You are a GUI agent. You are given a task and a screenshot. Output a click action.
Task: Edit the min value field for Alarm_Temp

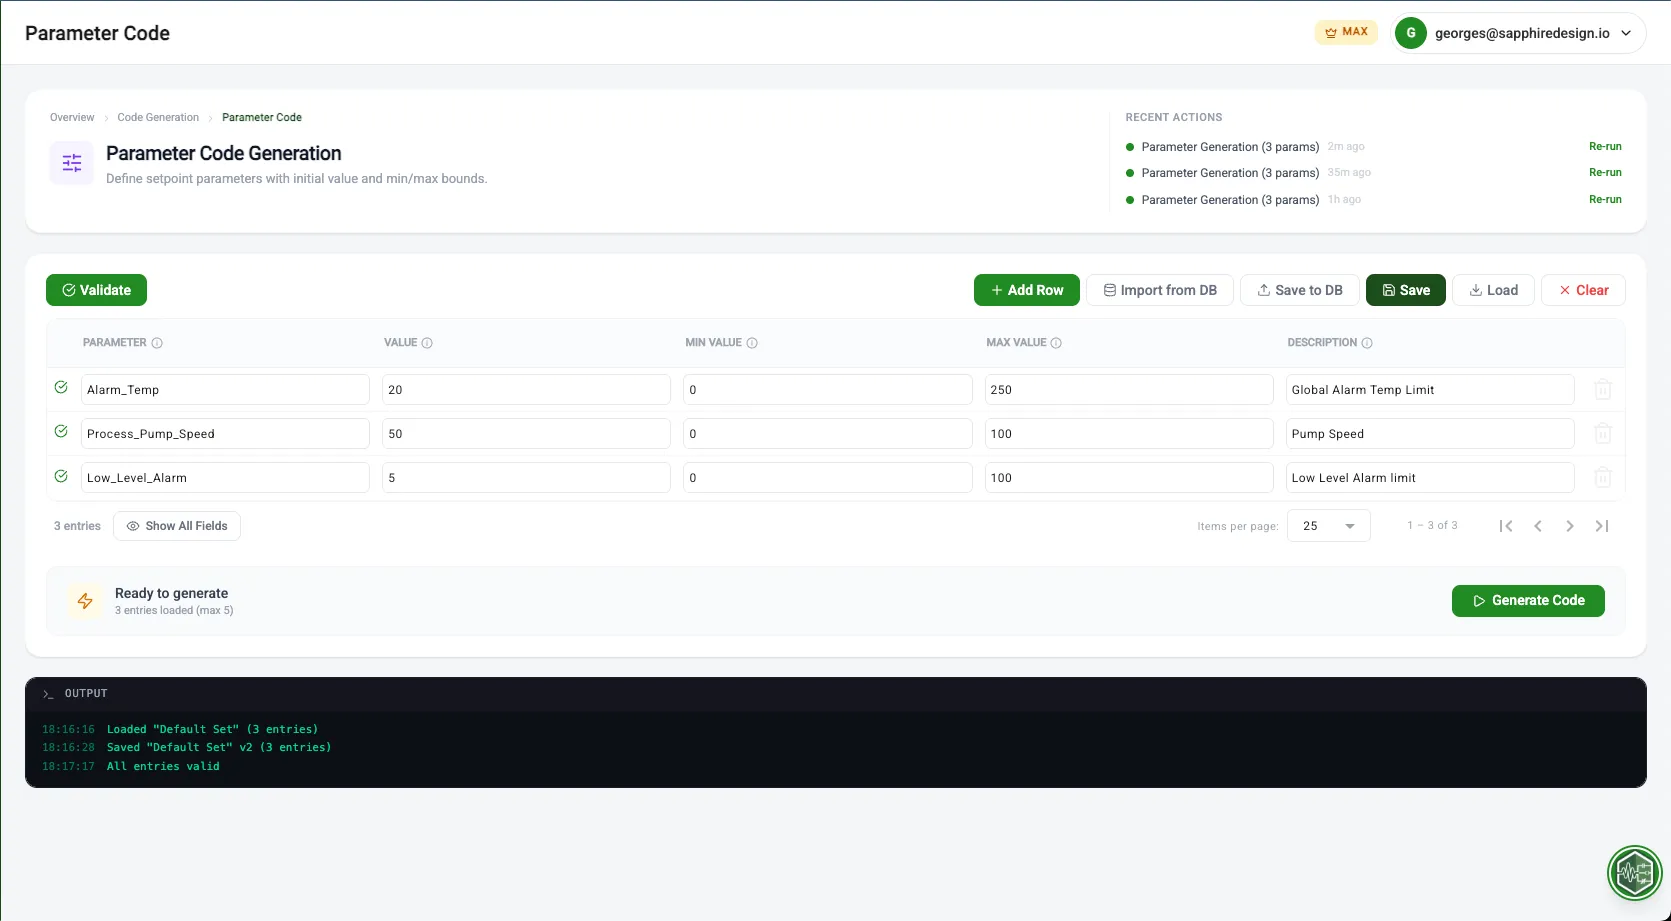coord(828,390)
